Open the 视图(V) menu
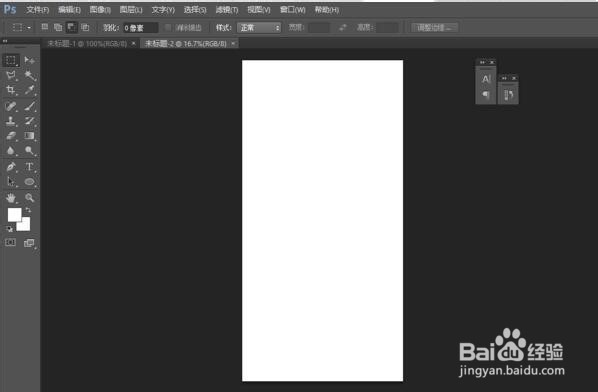598x392 pixels. click(259, 10)
